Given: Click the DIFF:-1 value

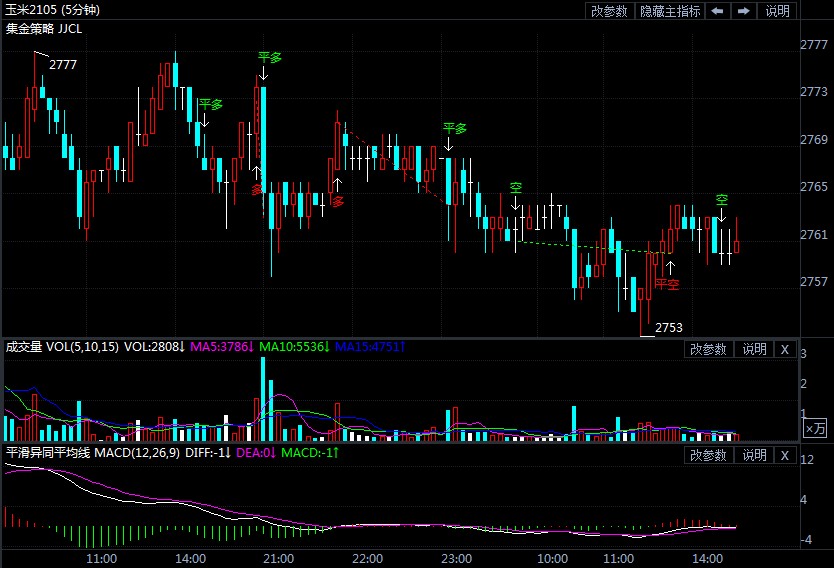Looking at the screenshot, I should (x=208, y=453).
